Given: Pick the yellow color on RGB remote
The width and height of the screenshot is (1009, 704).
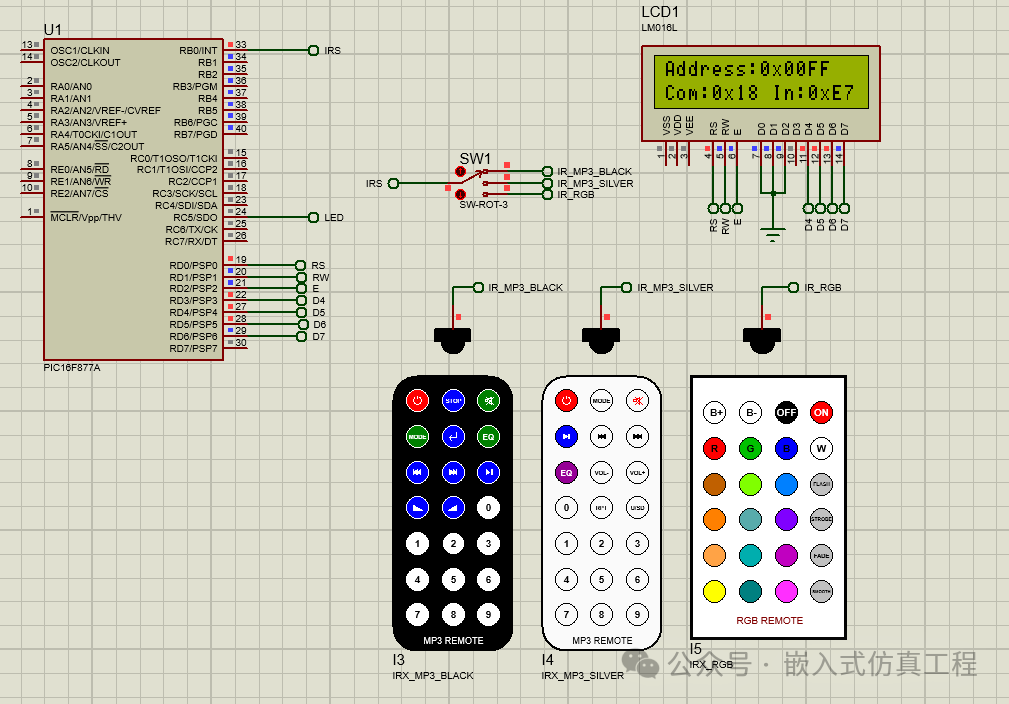Looking at the screenshot, I should pyautogui.click(x=714, y=591).
